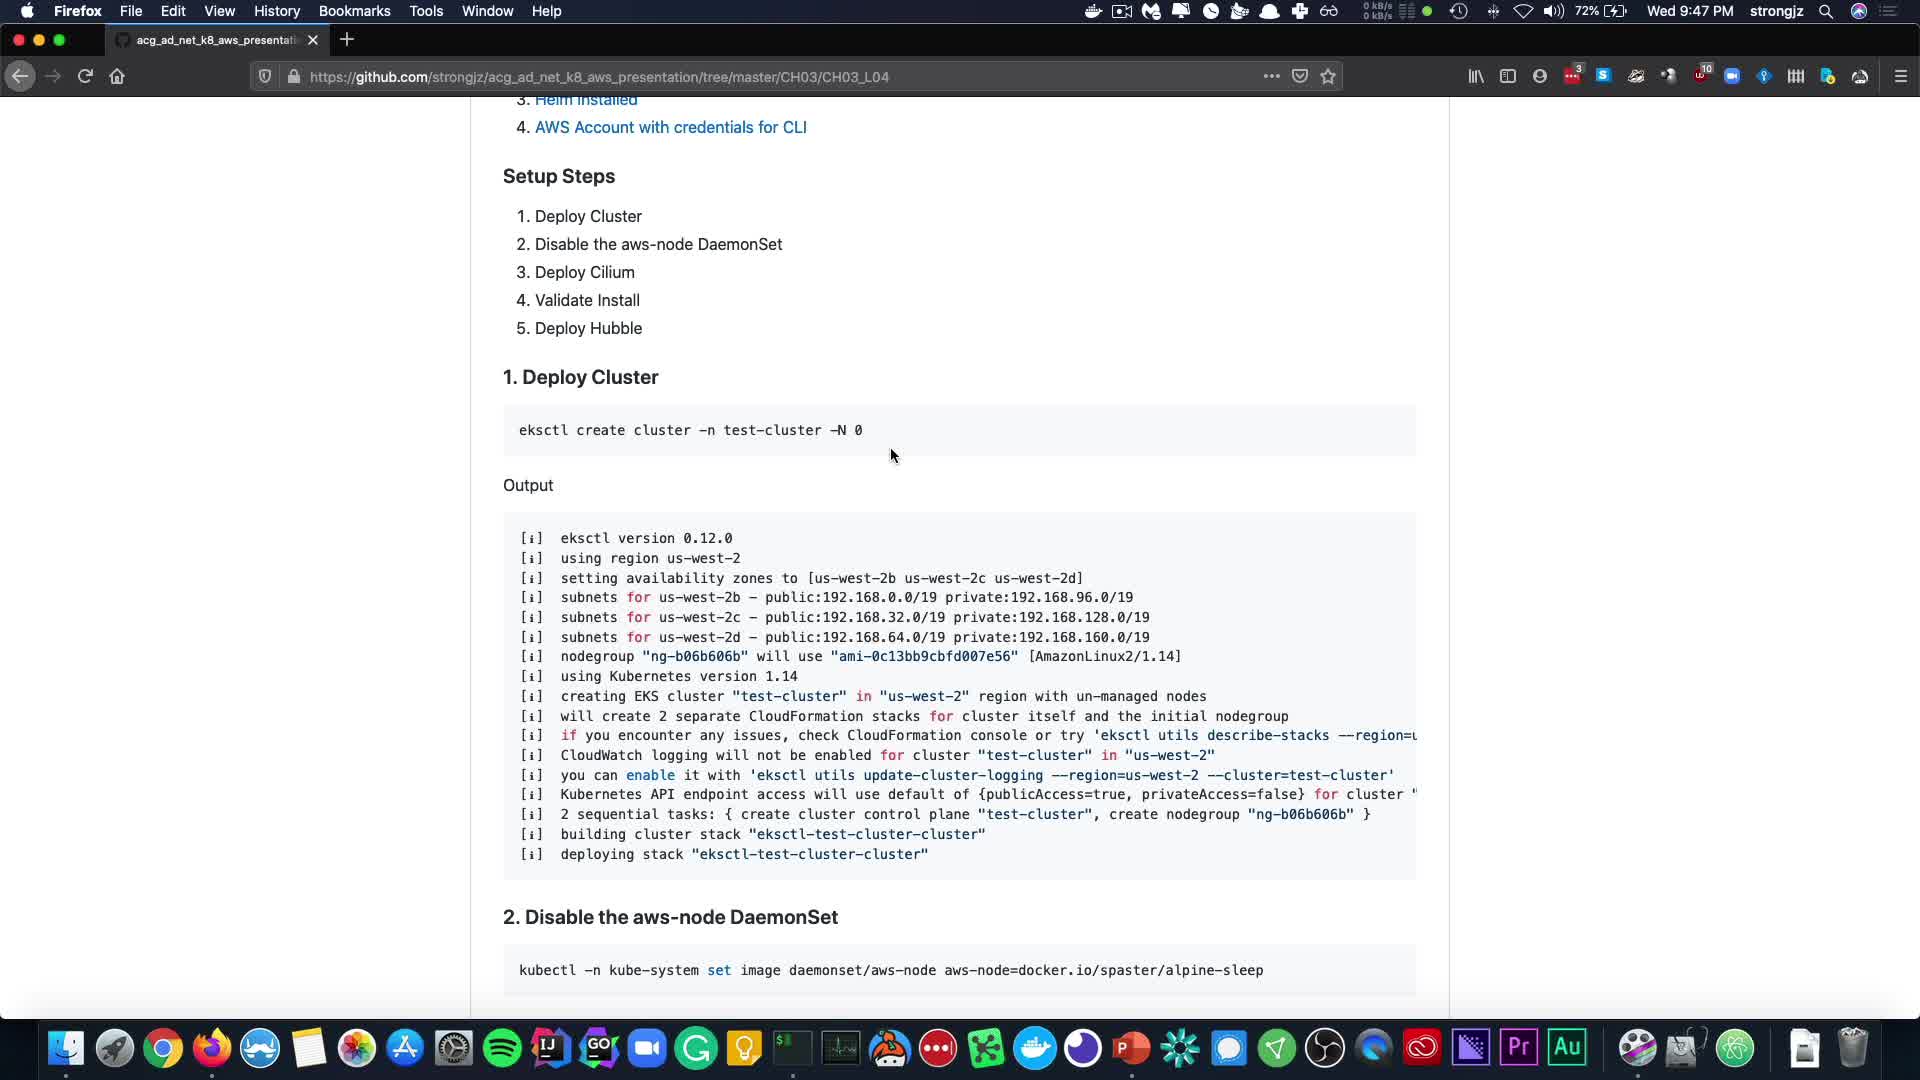Open Firefox Library icon
This screenshot has width=1920, height=1080.
click(x=1476, y=76)
